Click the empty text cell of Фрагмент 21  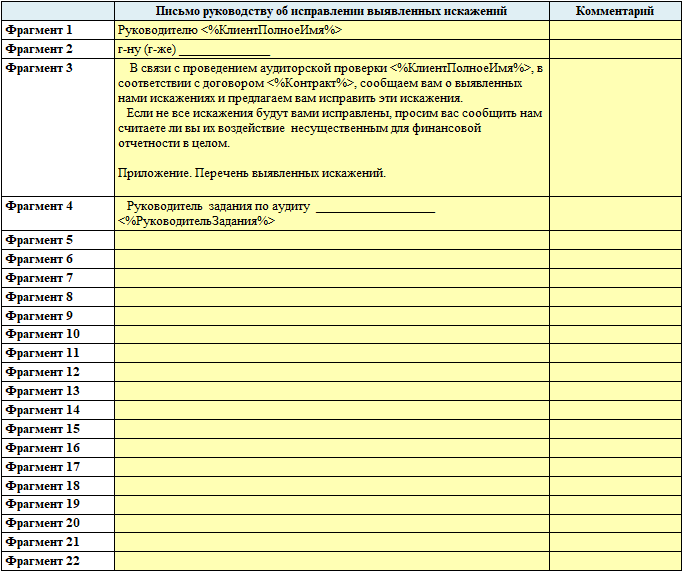(x=331, y=542)
